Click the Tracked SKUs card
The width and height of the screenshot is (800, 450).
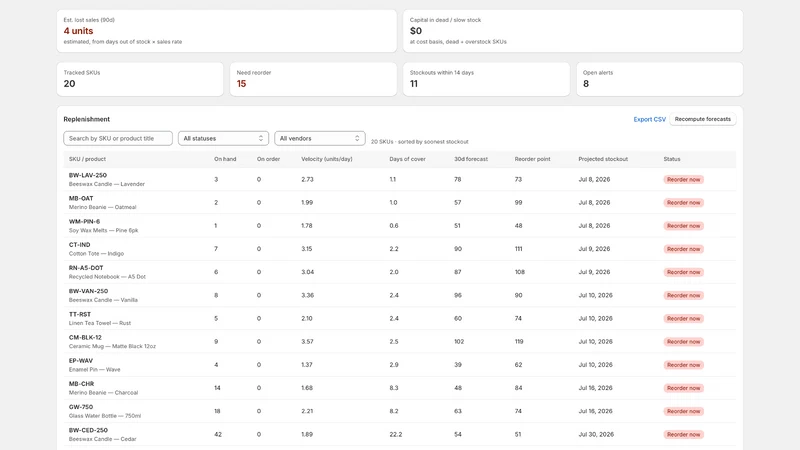pyautogui.click(x=140, y=79)
